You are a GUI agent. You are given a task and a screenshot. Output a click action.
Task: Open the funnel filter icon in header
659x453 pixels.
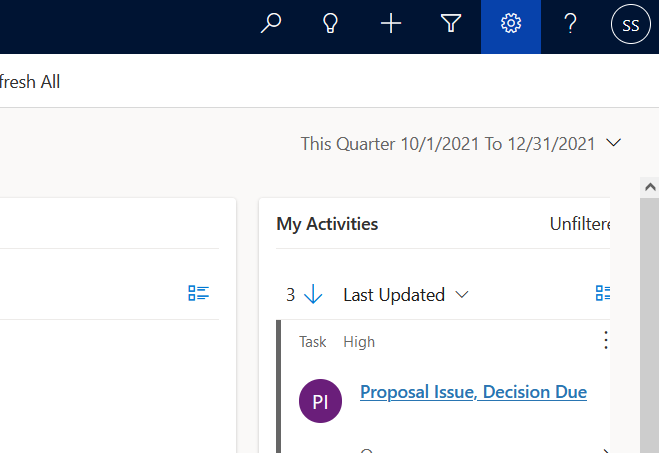pos(451,25)
